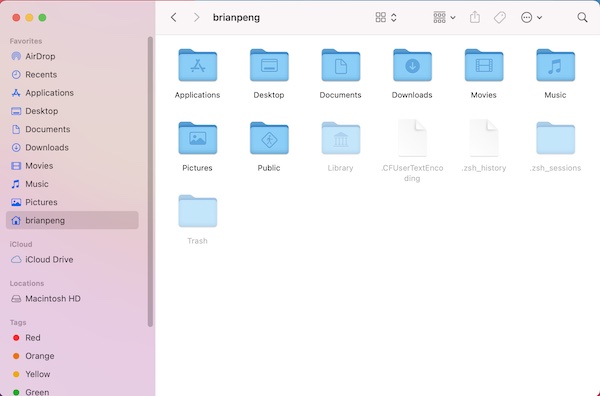Select the Public folder icon
Screen dimensions: 600x396
269,138
